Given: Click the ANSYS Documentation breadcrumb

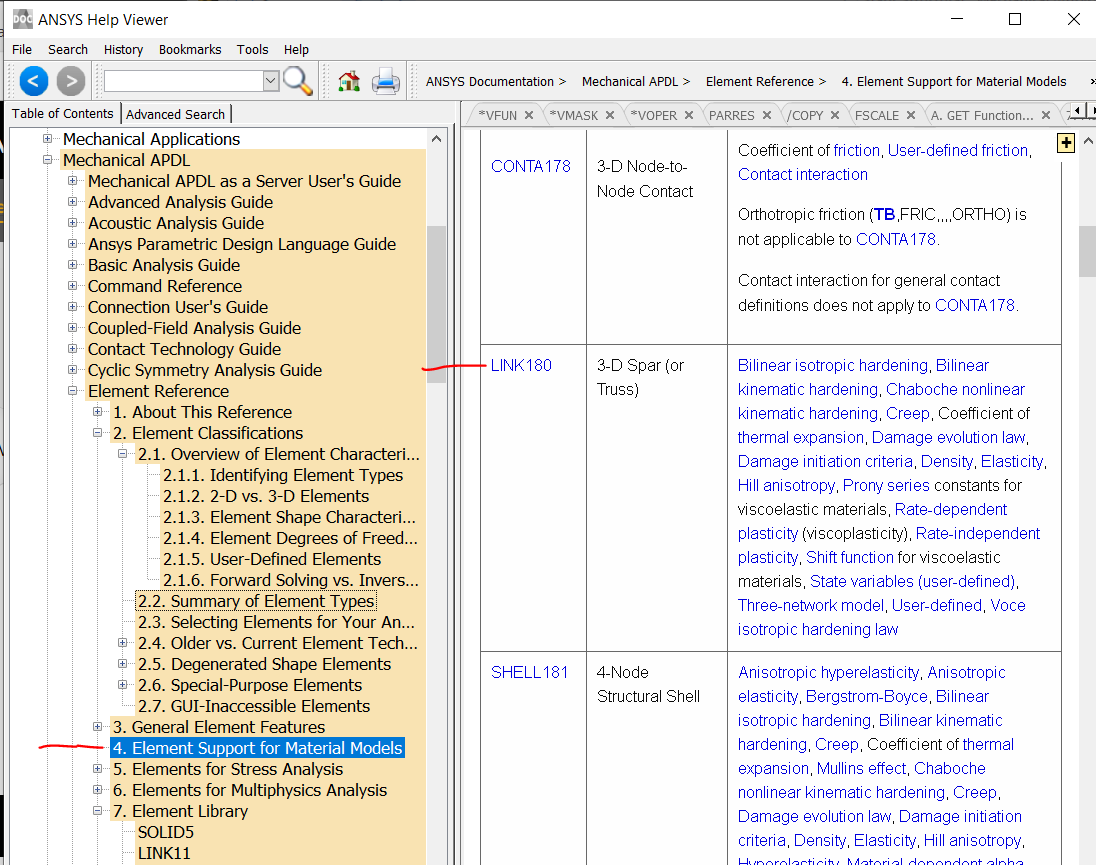Looking at the screenshot, I should 490,82.
